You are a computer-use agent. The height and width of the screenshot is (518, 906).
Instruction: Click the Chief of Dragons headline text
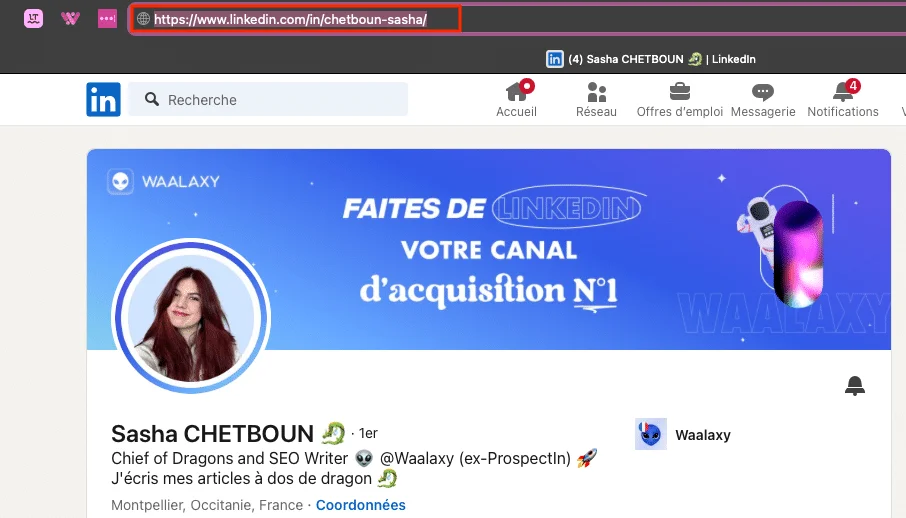click(354, 458)
